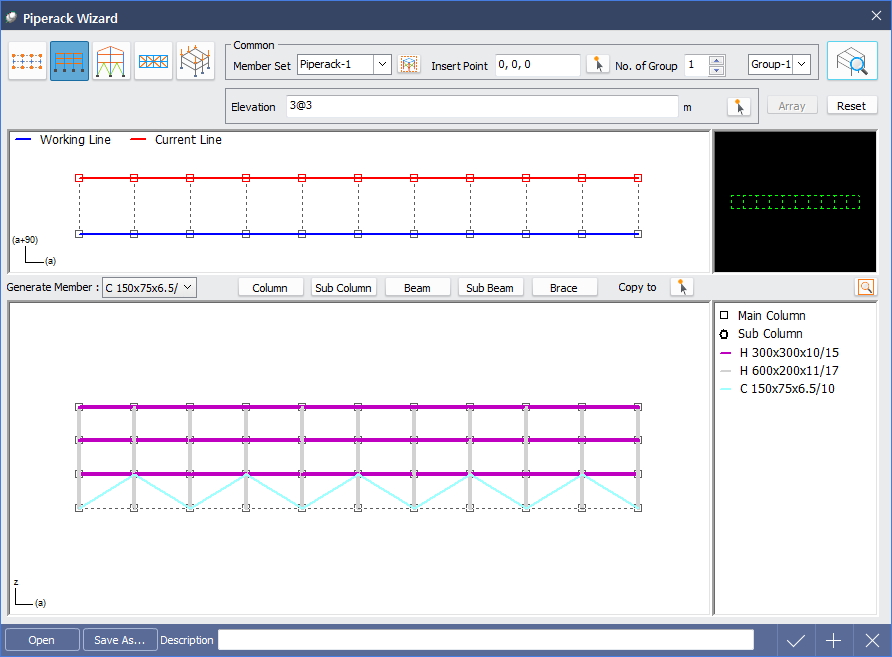Open the 3D frame view icon
The height and width of the screenshot is (657, 892).
[x=195, y=61]
